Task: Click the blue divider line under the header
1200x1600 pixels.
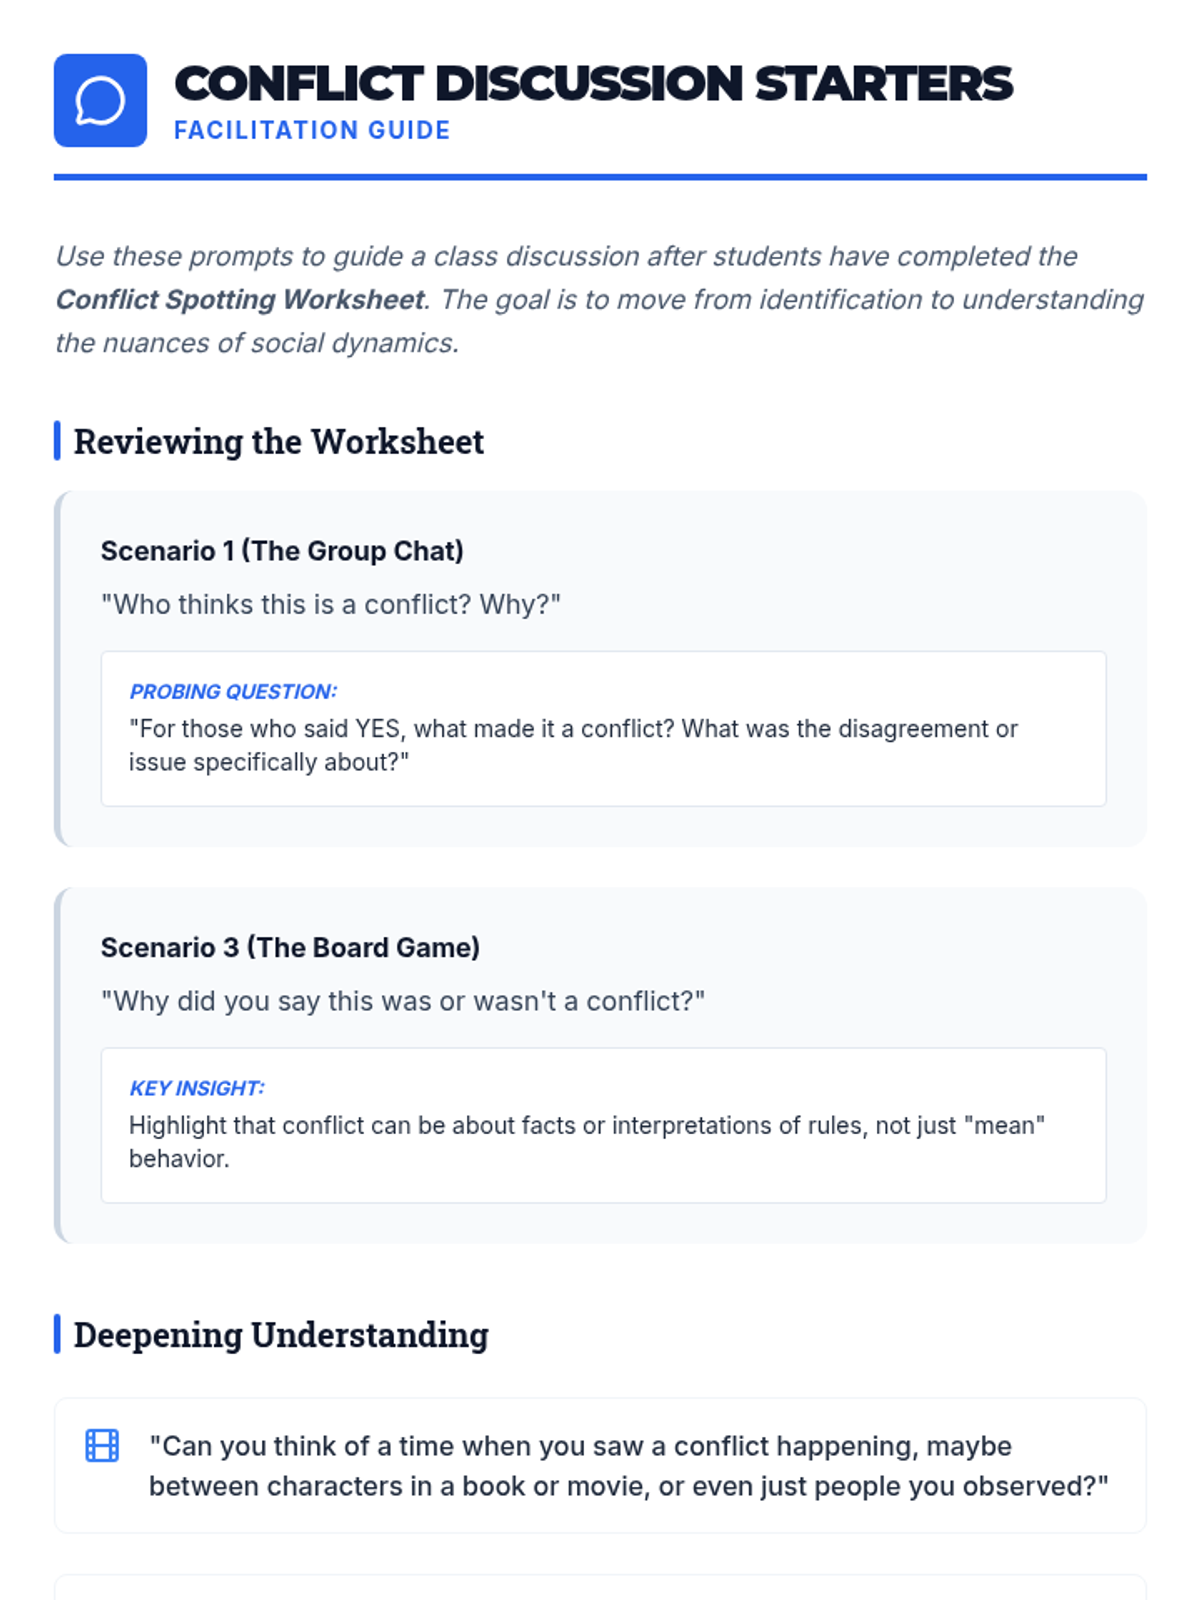Action: pyautogui.click(x=600, y=177)
